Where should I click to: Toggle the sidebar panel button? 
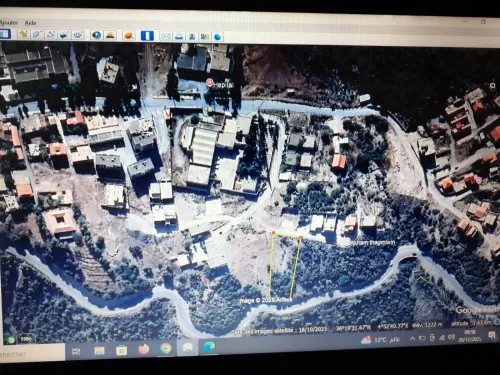click(x=5, y=34)
